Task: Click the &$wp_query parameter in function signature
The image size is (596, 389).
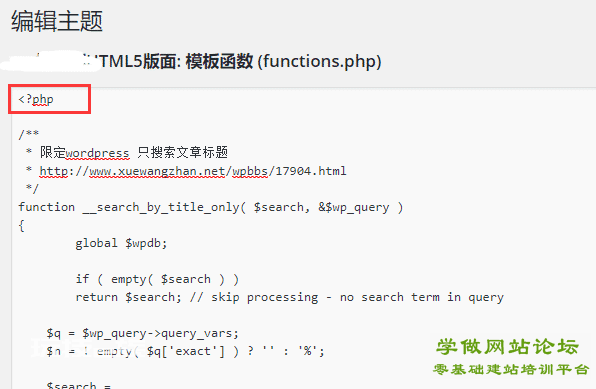Action: [354, 208]
